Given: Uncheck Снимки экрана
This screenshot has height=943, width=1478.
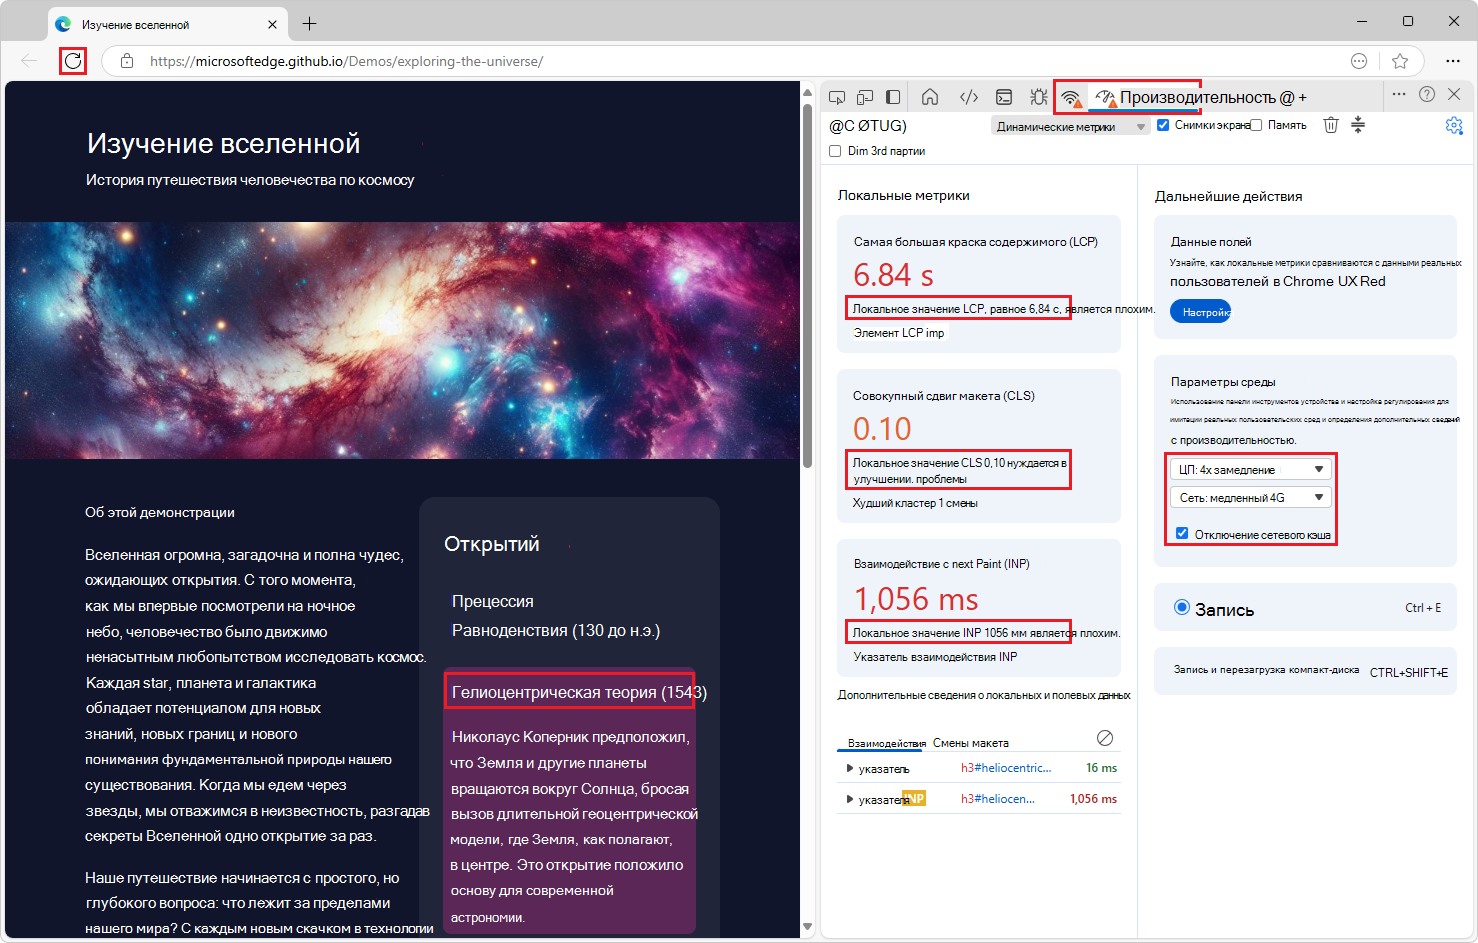Looking at the screenshot, I should [1163, 124].
